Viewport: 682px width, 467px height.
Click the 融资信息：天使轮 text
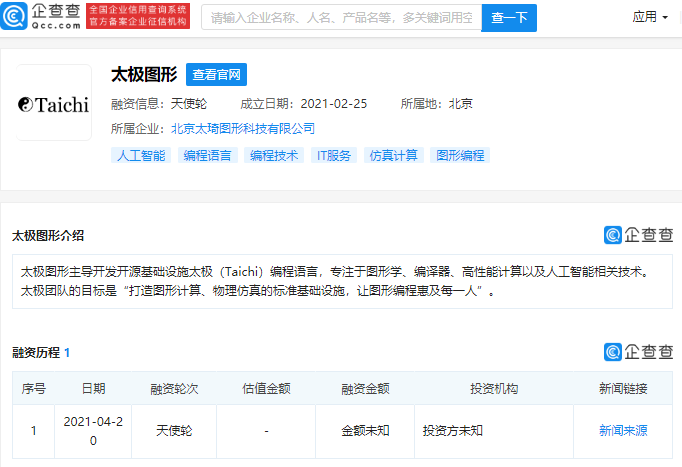(x=159, y=104)
